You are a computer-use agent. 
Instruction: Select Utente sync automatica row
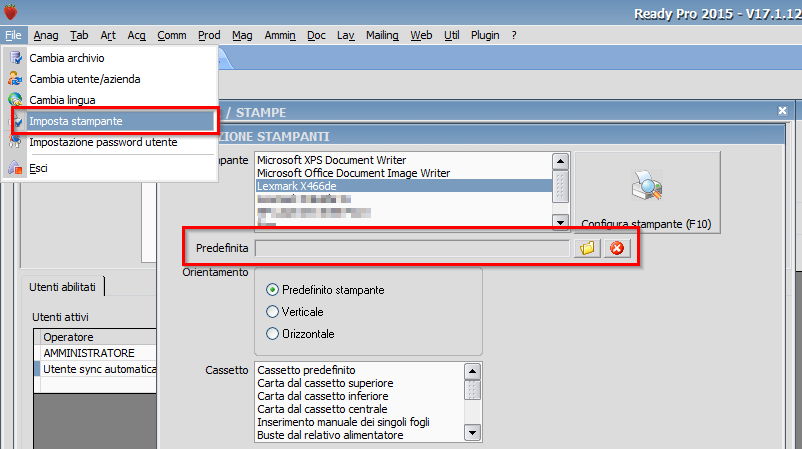click(x=96, y=369)
